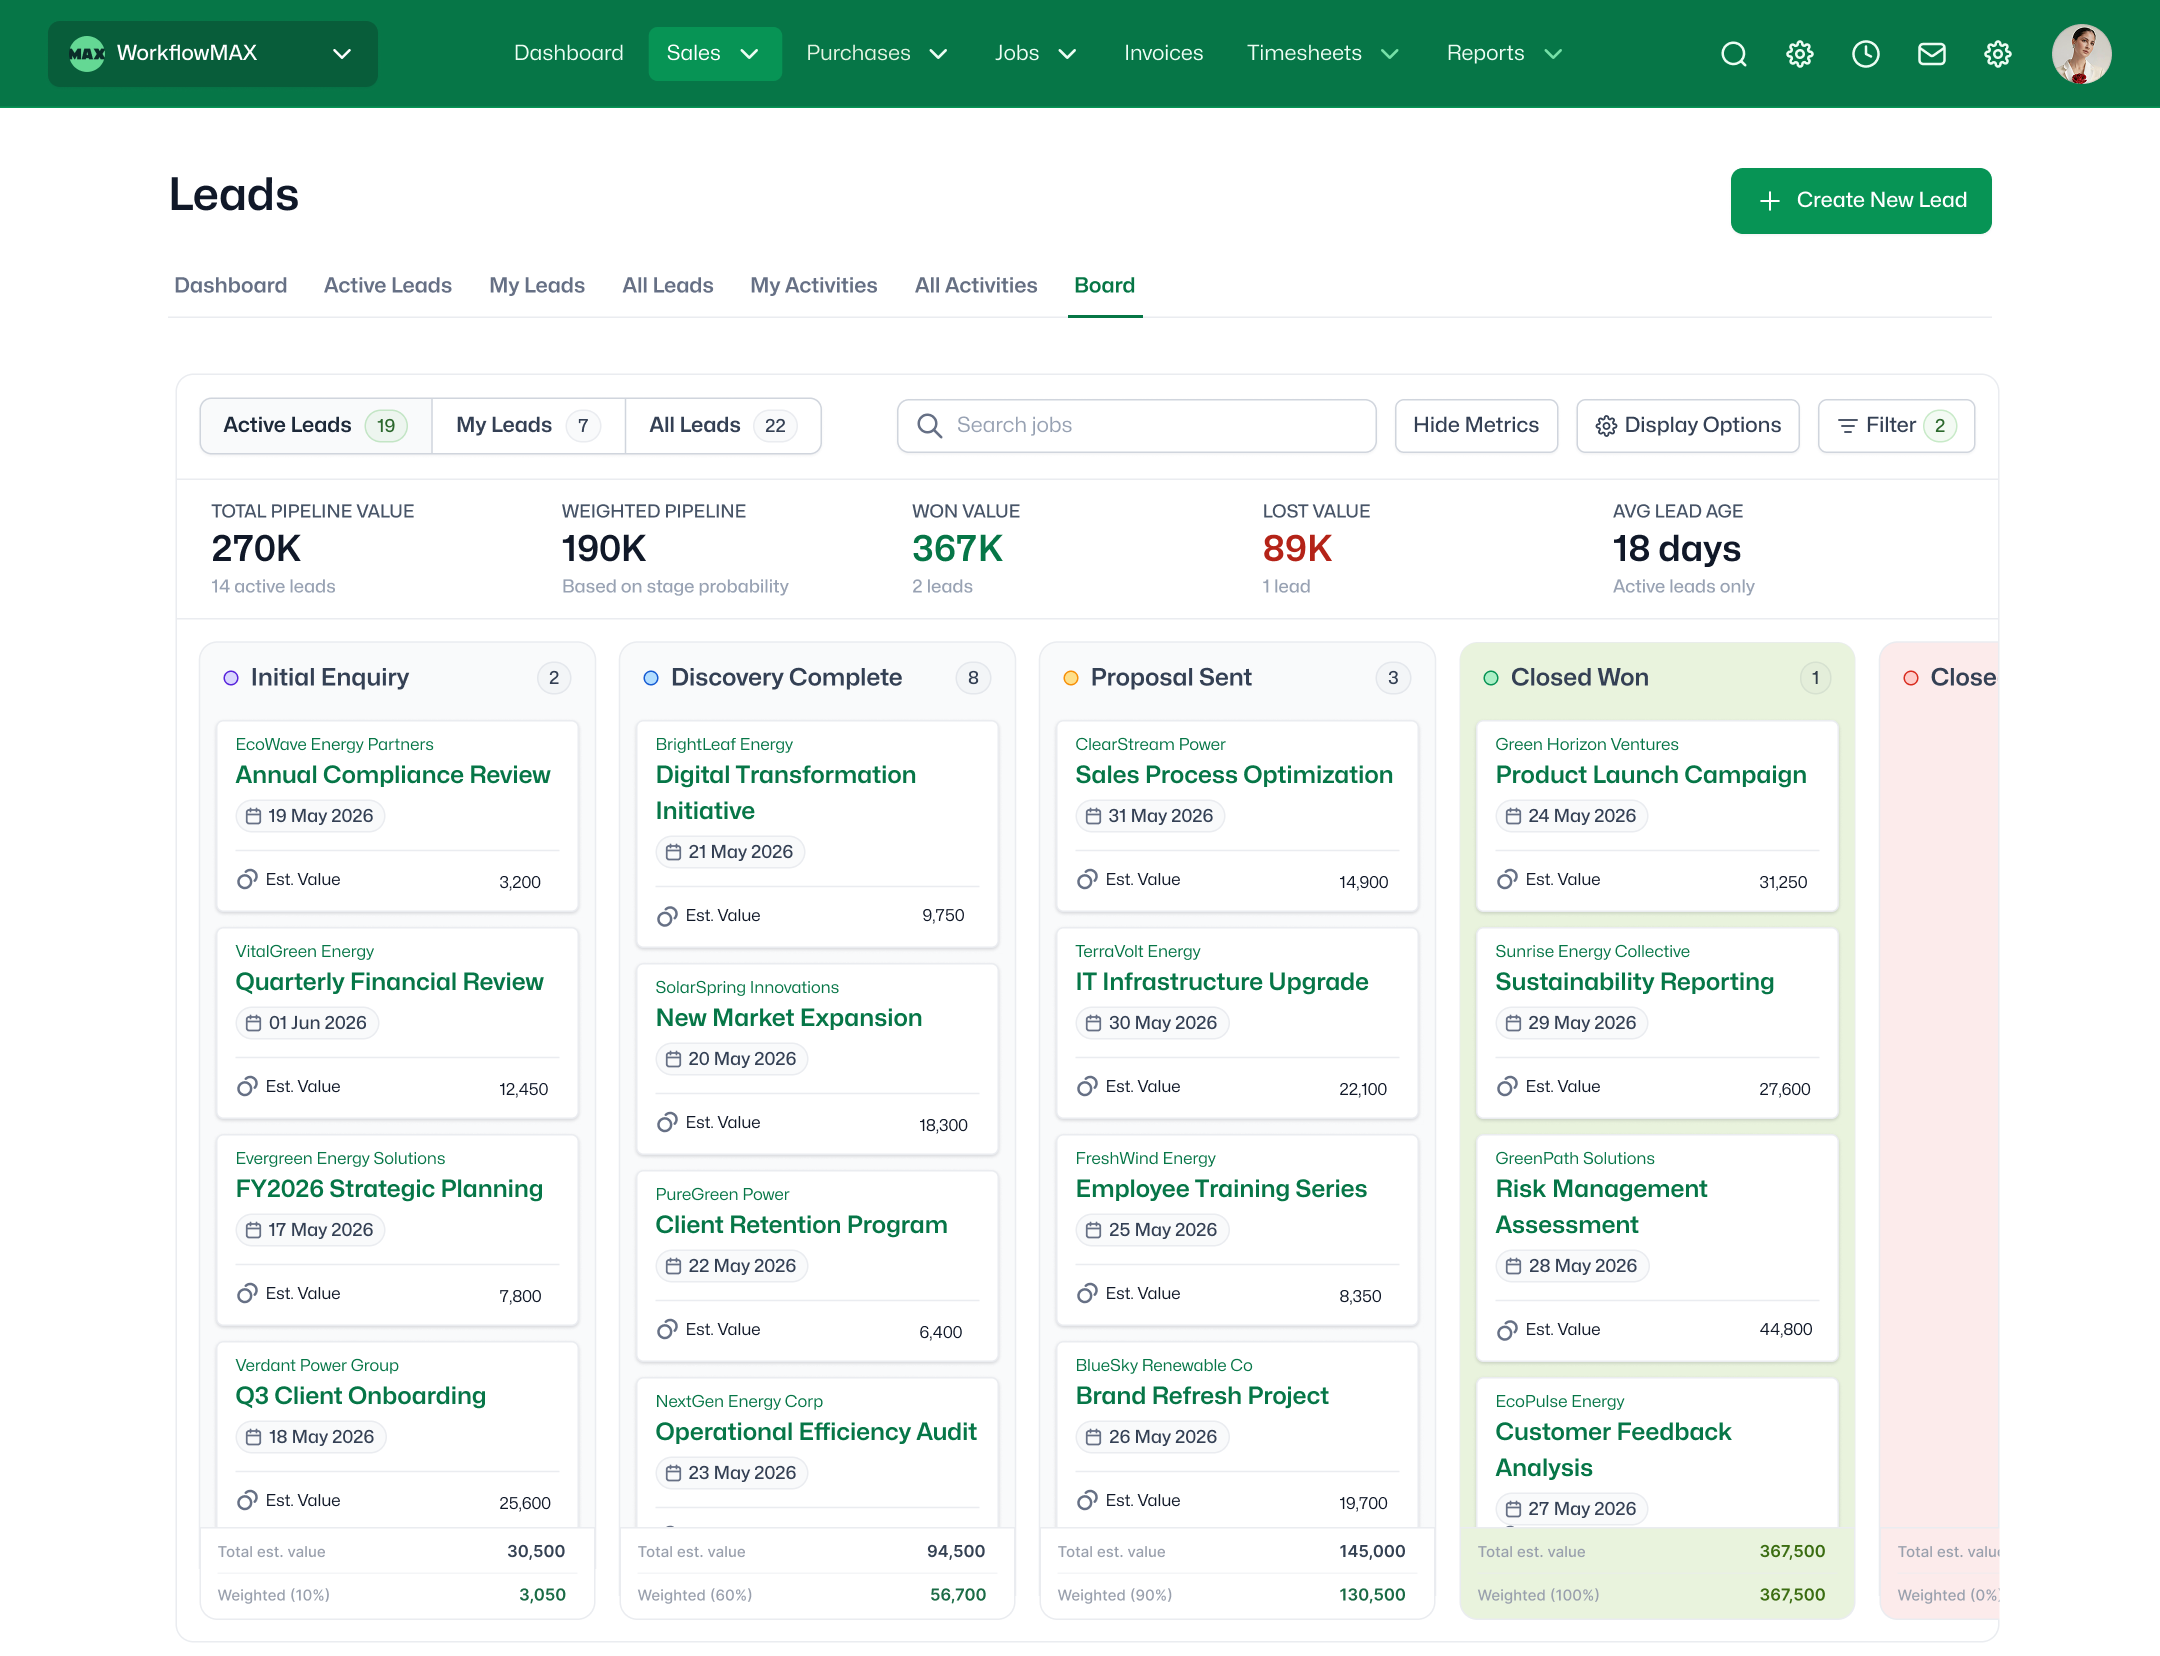
Task: Select My Leads 7 segment filter
Action: coord(528,426)
